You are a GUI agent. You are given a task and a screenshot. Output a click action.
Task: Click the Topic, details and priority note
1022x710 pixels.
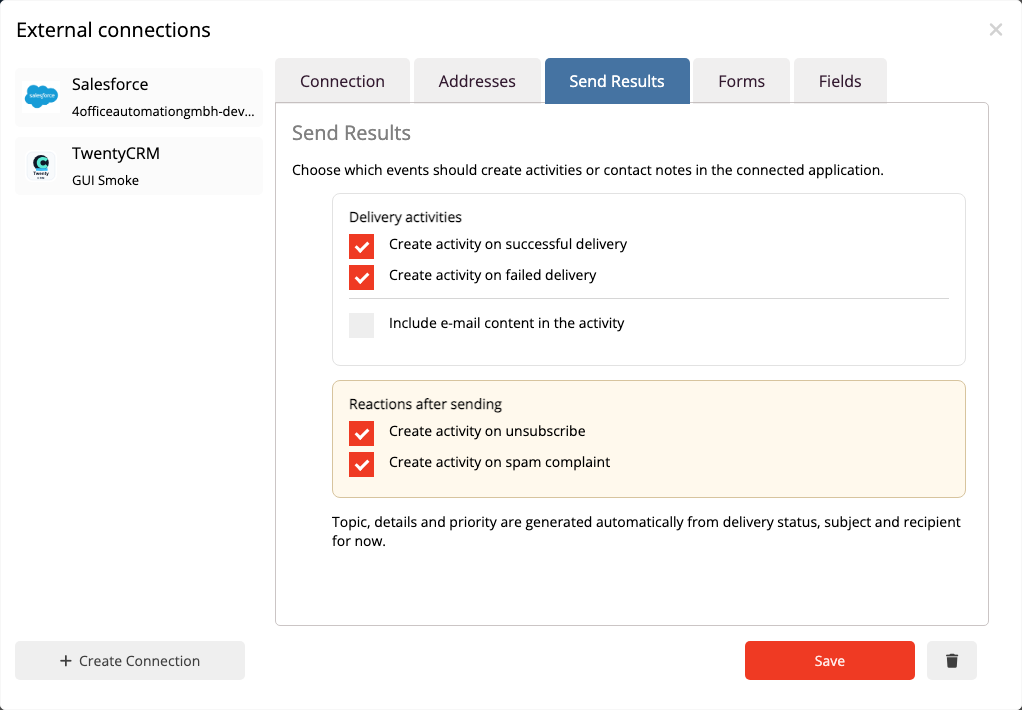(646, 531)
